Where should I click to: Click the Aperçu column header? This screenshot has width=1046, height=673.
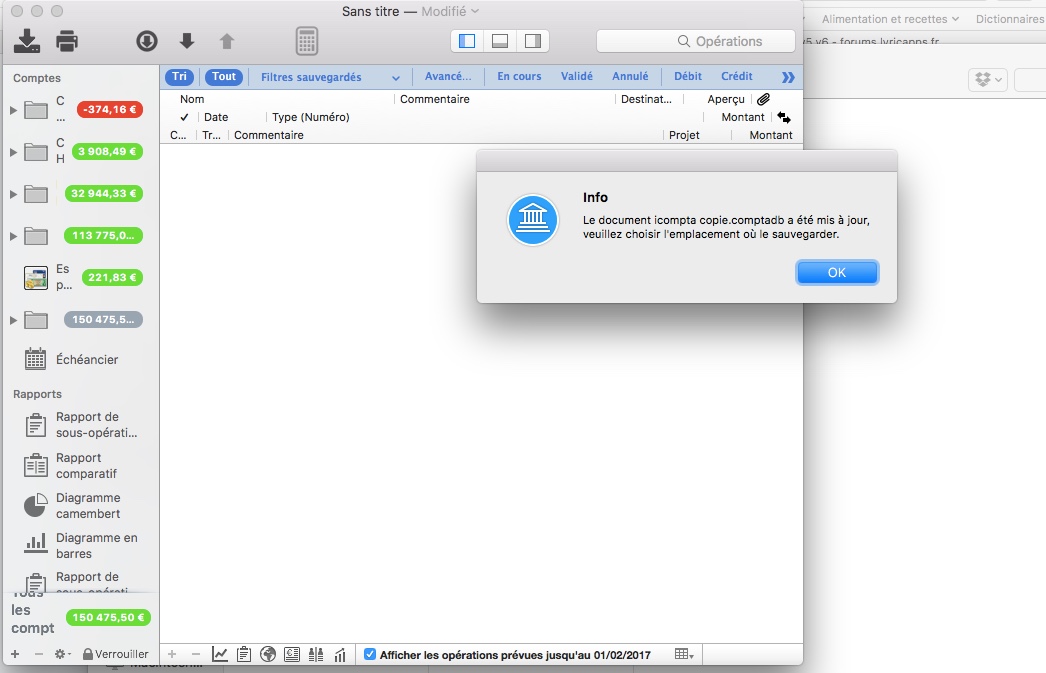(x=726, y=99)
